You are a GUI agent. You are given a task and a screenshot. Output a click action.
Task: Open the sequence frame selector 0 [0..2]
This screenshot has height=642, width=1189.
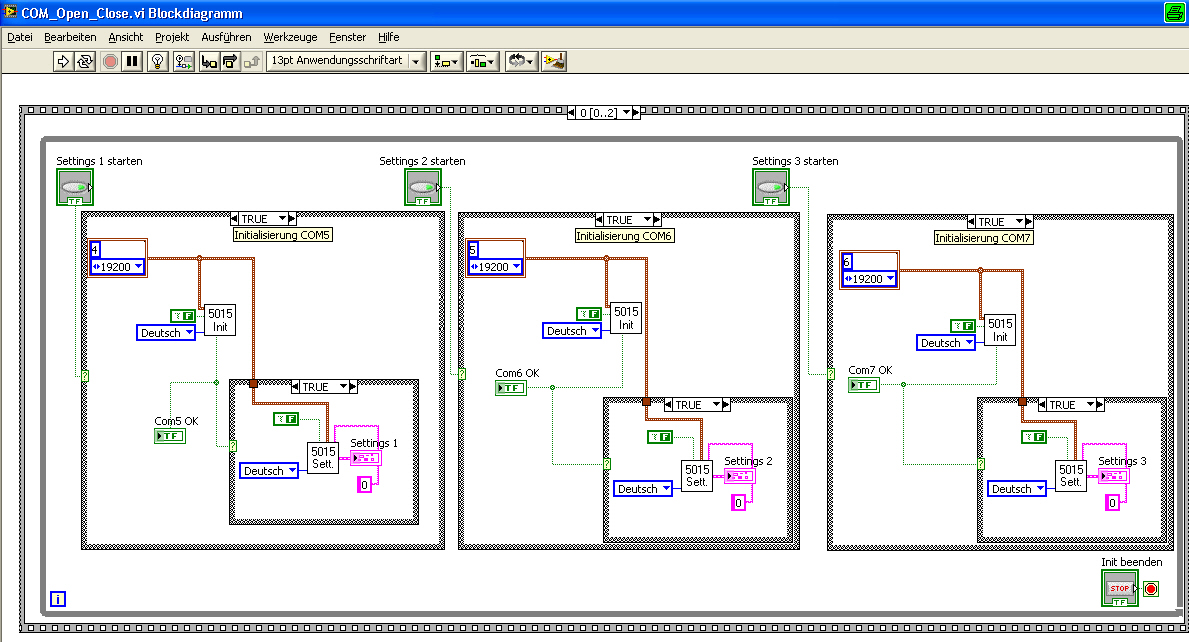click(x=604, y=113)
